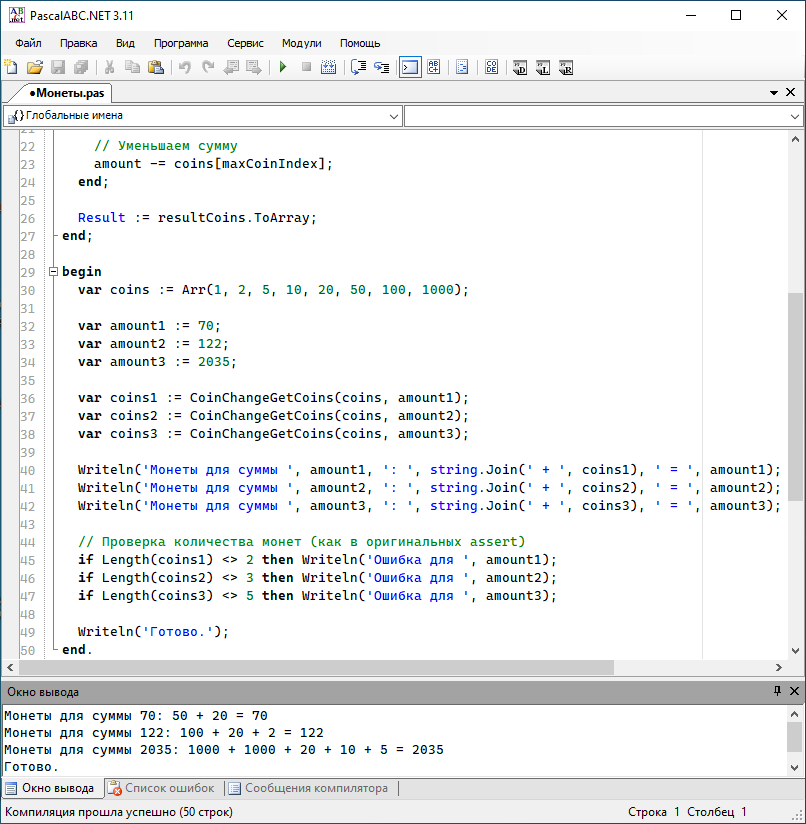Click the Open file folder icon
The image size is (806, 824).
pos(34,67)
